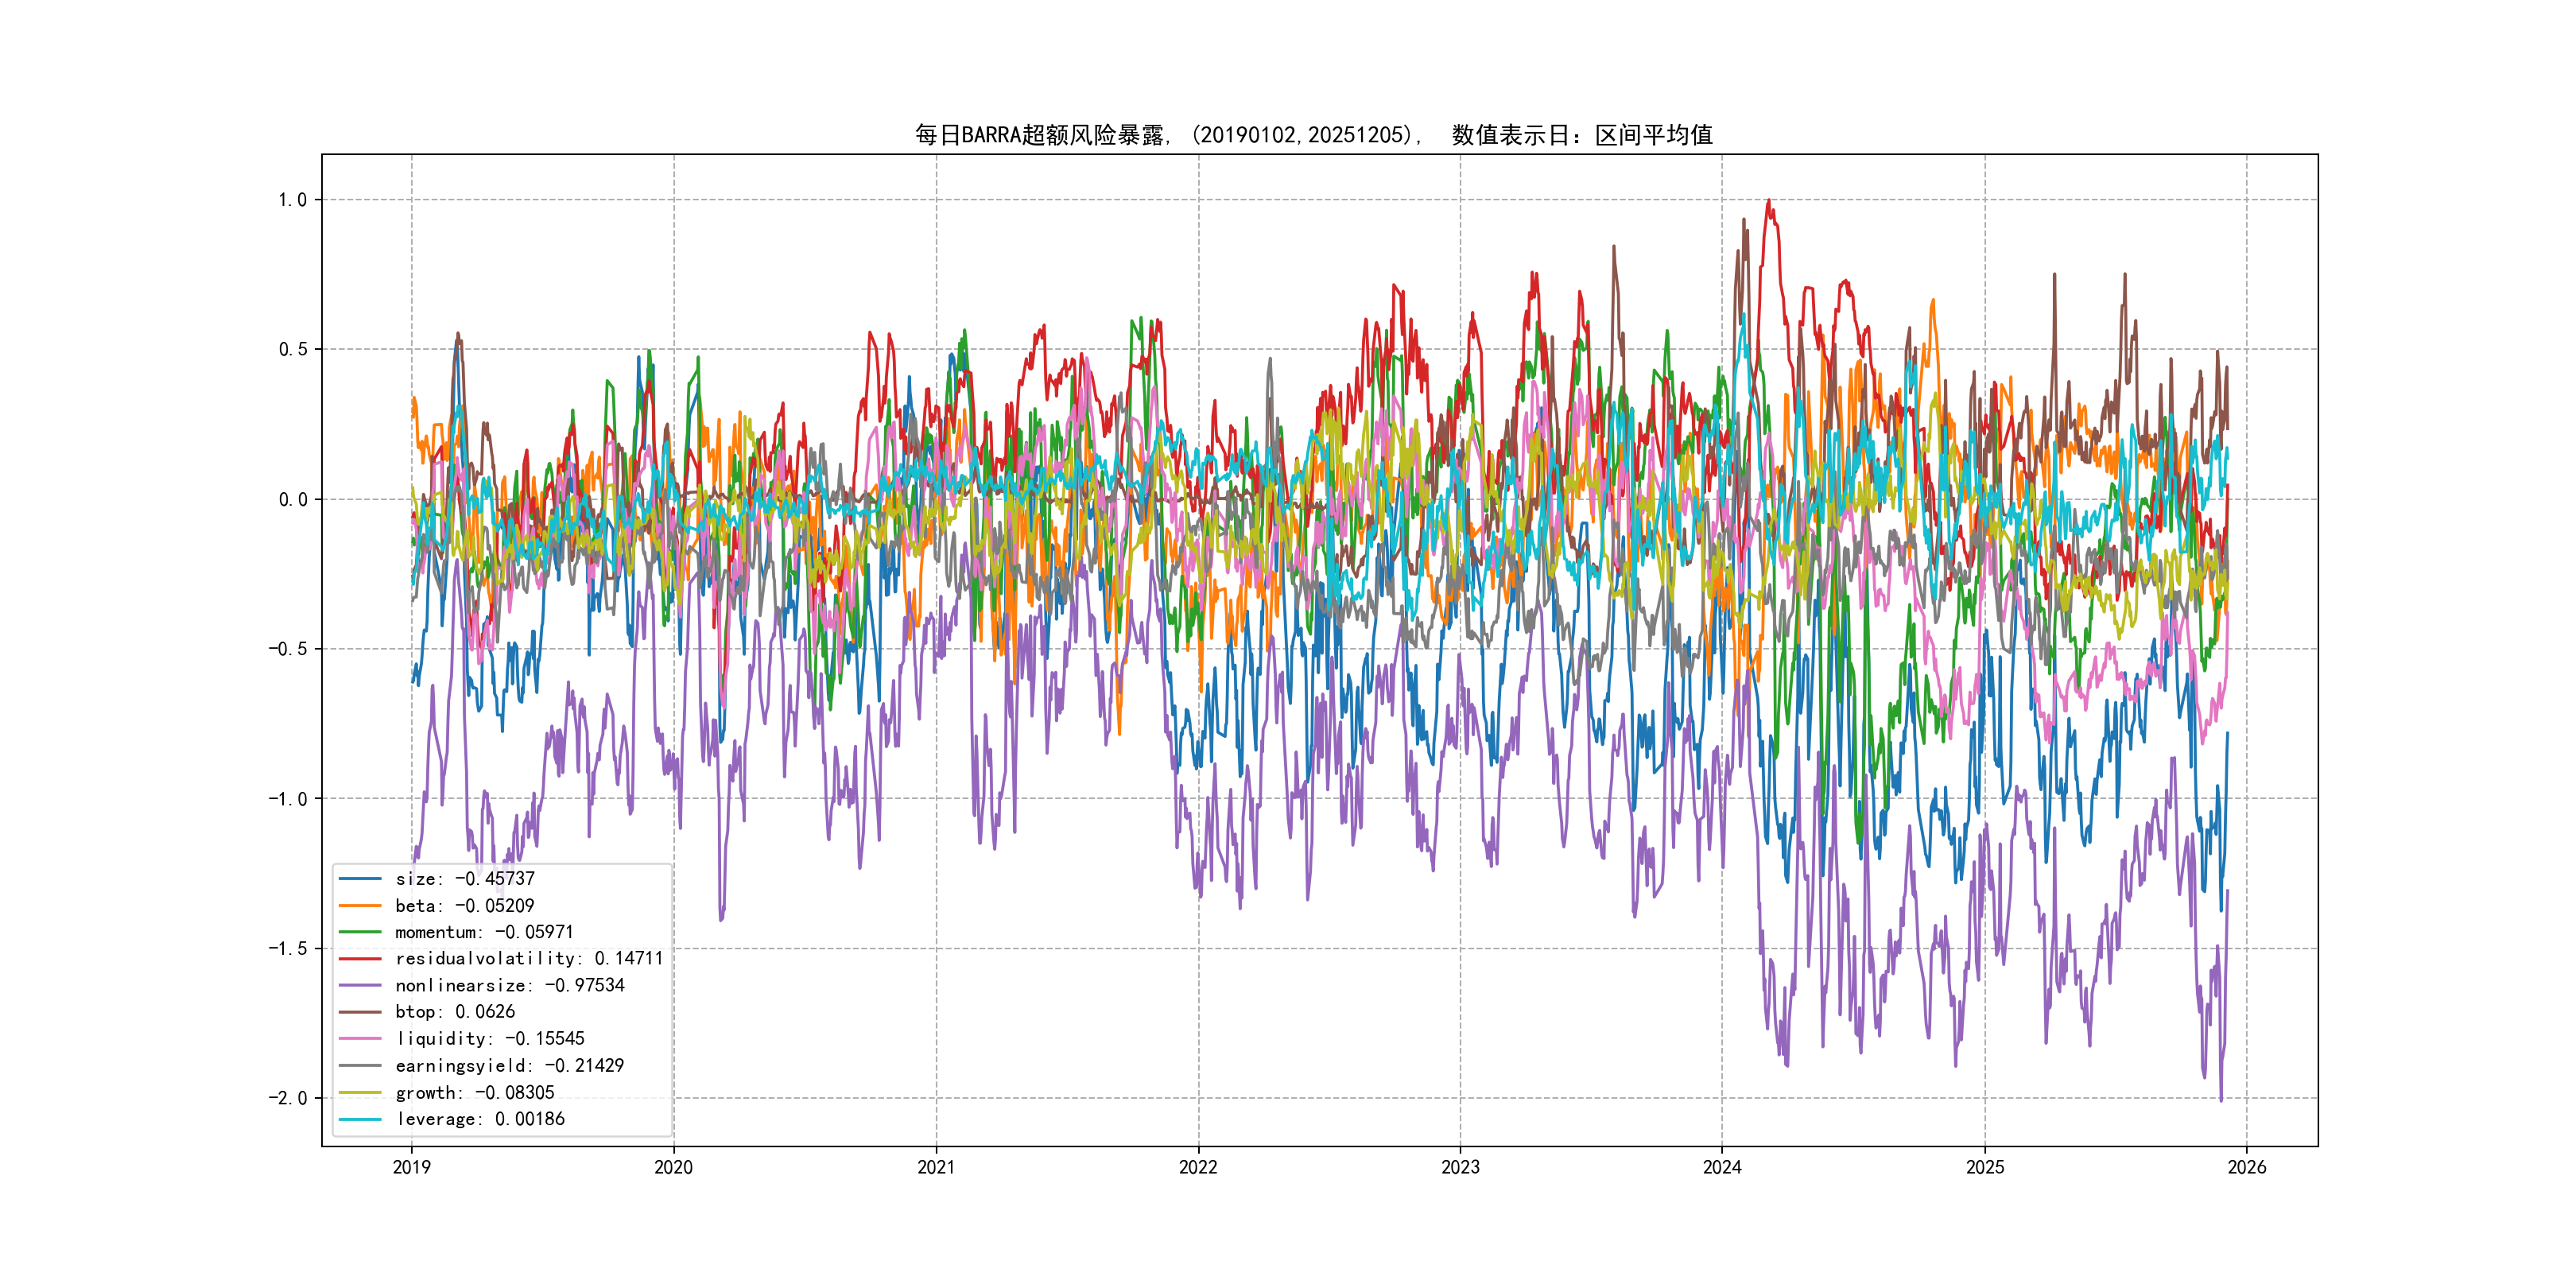Click the chart title with BARRA text
This screenshot has width=2576, height=1288.
pos(1313,135)
